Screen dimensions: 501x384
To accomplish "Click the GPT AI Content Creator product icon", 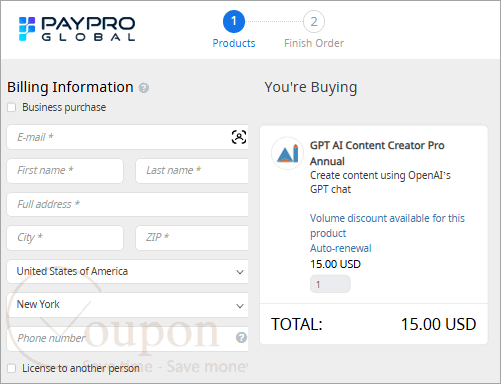I will 287,153.
